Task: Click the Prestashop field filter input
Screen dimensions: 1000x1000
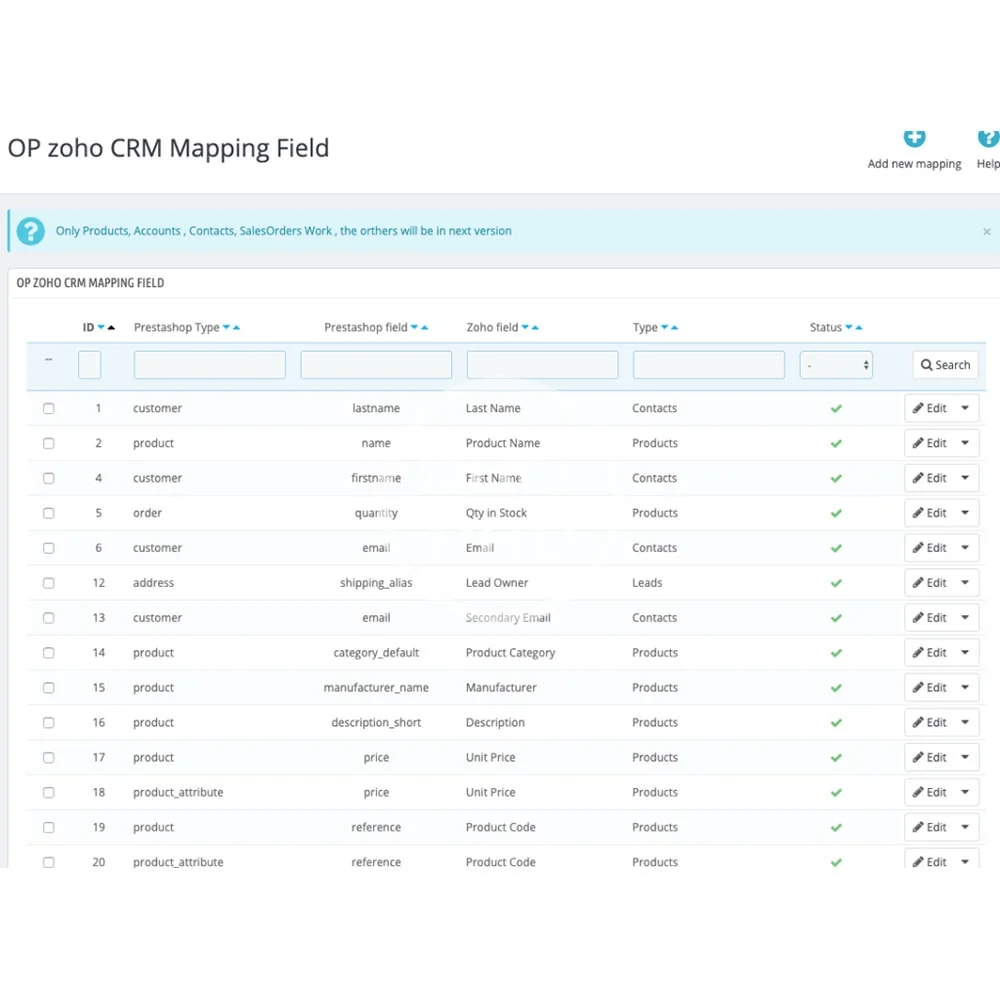Action: 376,365
